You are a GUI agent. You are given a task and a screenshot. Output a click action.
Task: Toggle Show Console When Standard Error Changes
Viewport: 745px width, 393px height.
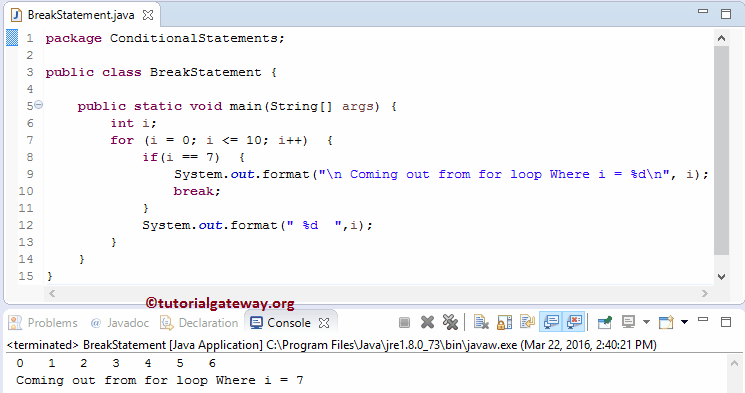click(574, 323)
